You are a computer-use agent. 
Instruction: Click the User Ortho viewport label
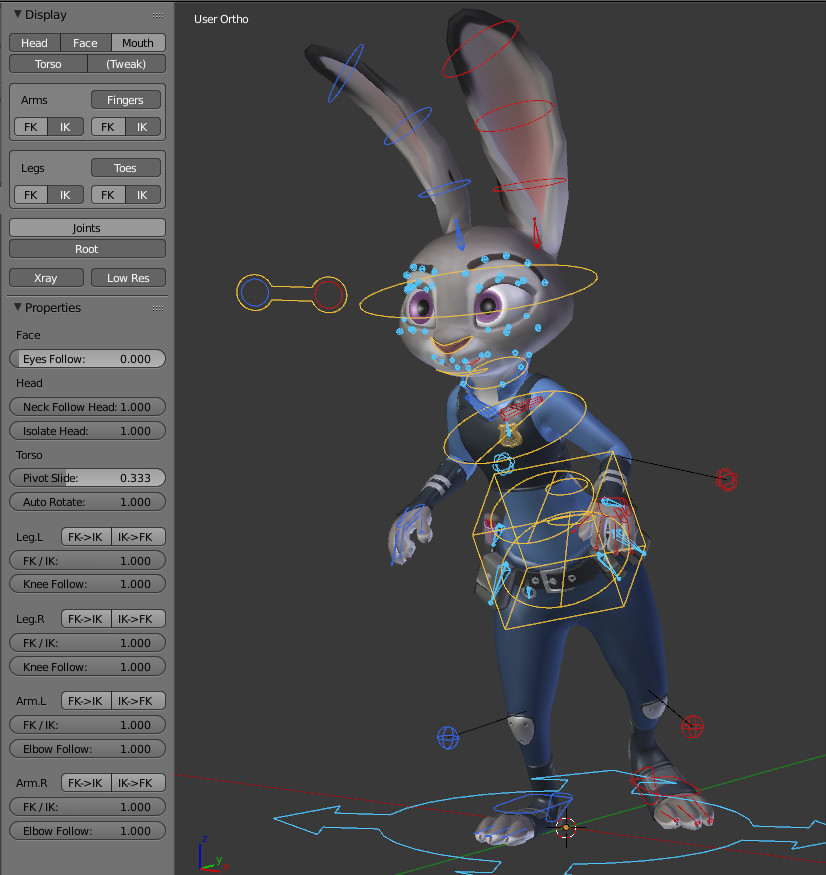[x=221, y=19]
